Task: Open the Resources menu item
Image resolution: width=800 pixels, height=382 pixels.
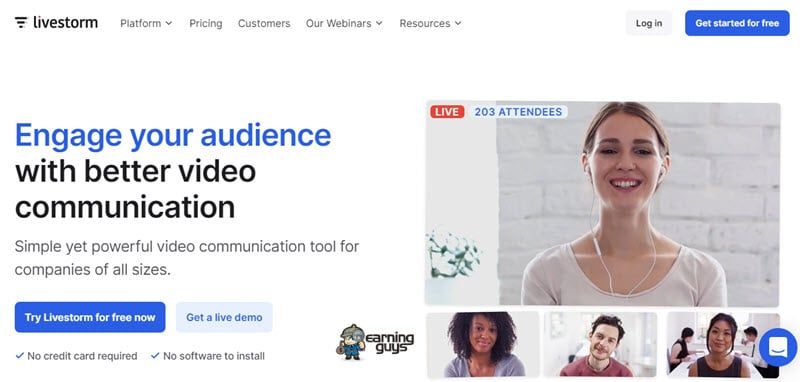Action: tap(424, 23)
